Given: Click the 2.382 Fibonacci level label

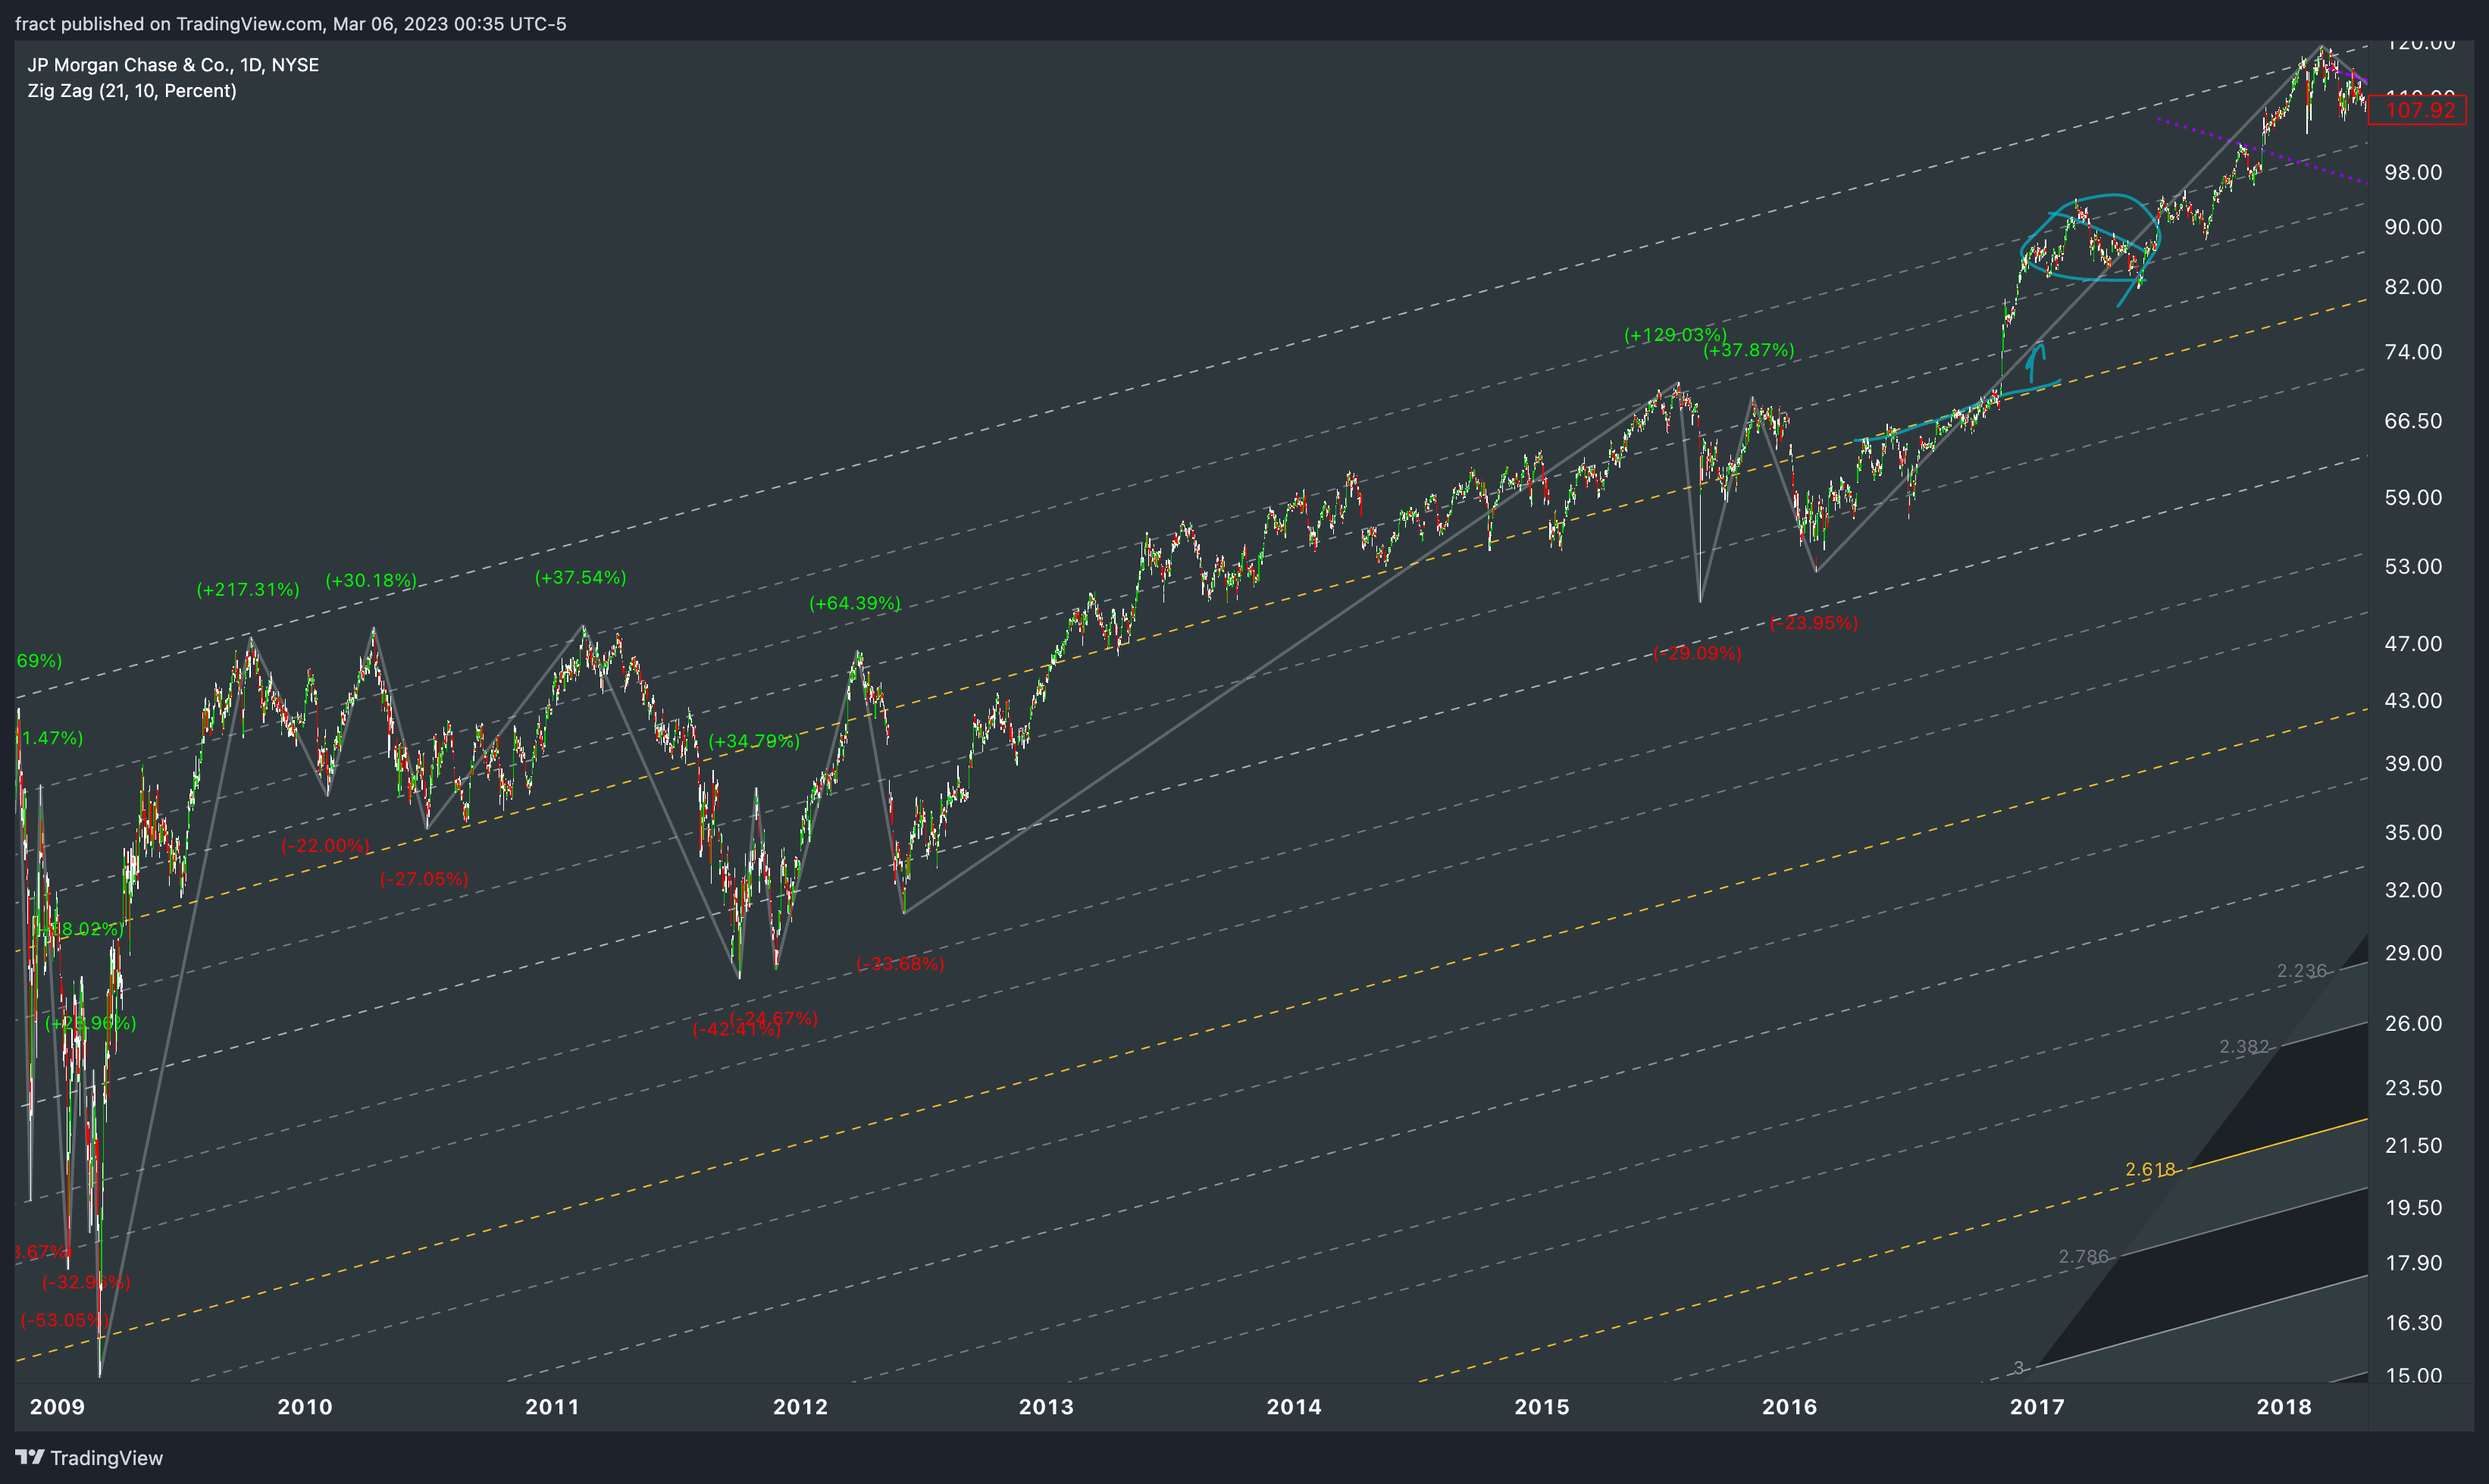Looking at the screenshot, I should 2244,1048.
